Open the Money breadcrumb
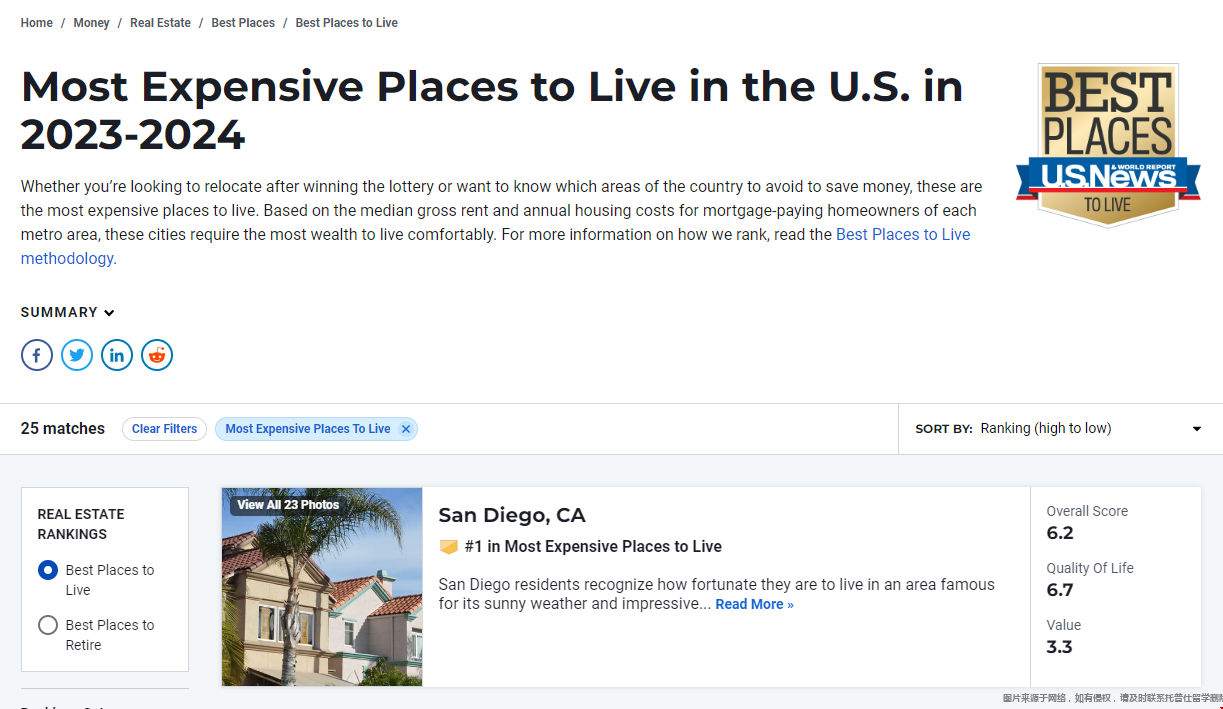The height and width of the screenshot is (709, 1223). (91, 23)
